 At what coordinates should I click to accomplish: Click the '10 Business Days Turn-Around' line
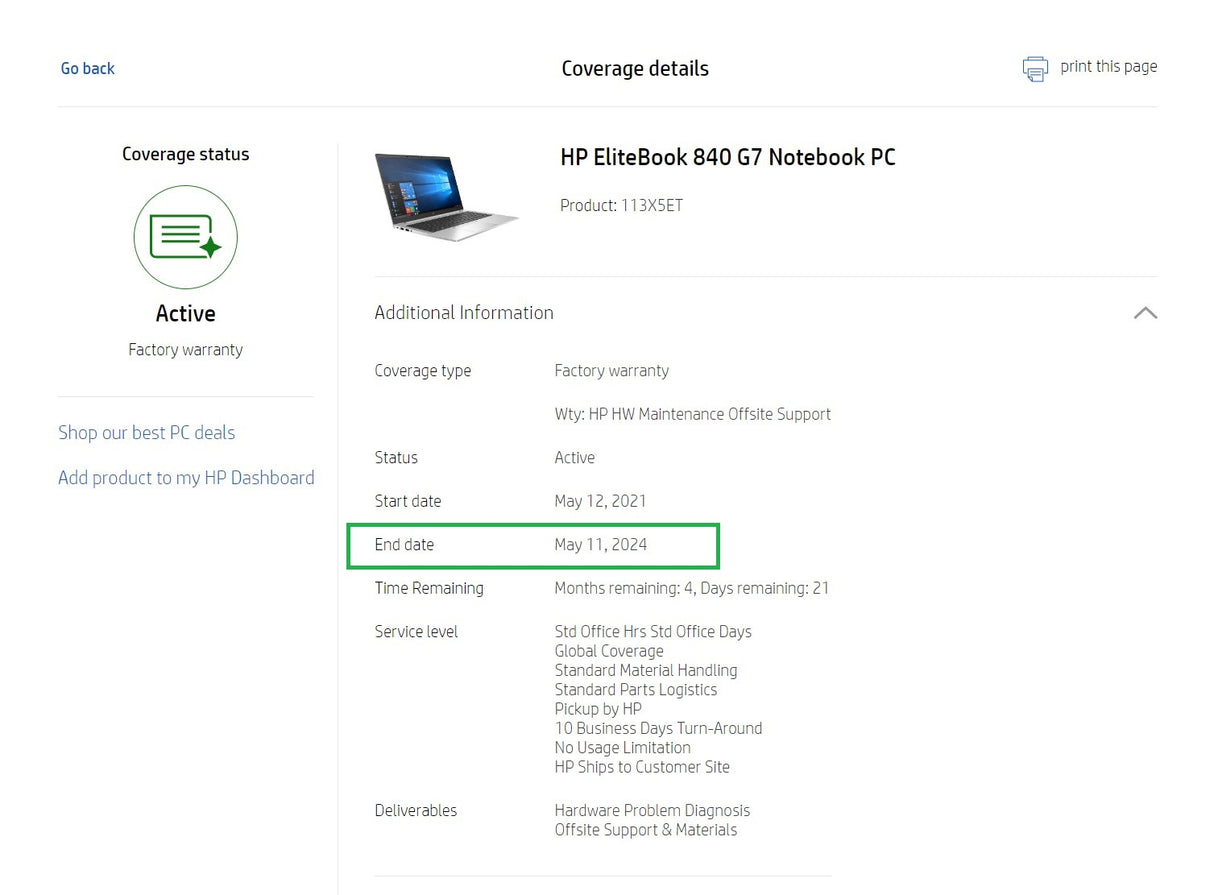658,729
